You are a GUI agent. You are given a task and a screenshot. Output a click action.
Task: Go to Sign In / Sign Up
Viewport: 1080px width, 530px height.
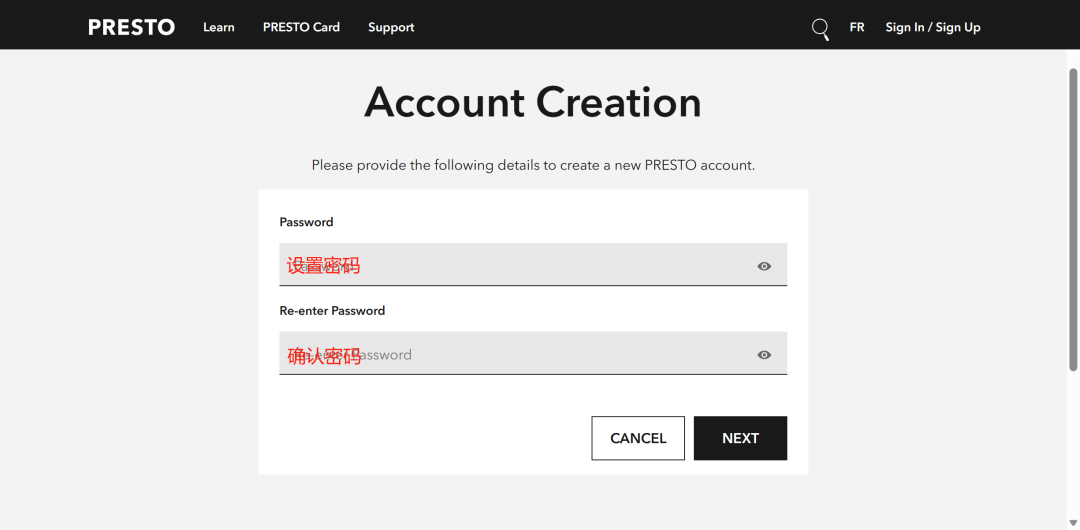pyautogui.click(x=933, y=28)
